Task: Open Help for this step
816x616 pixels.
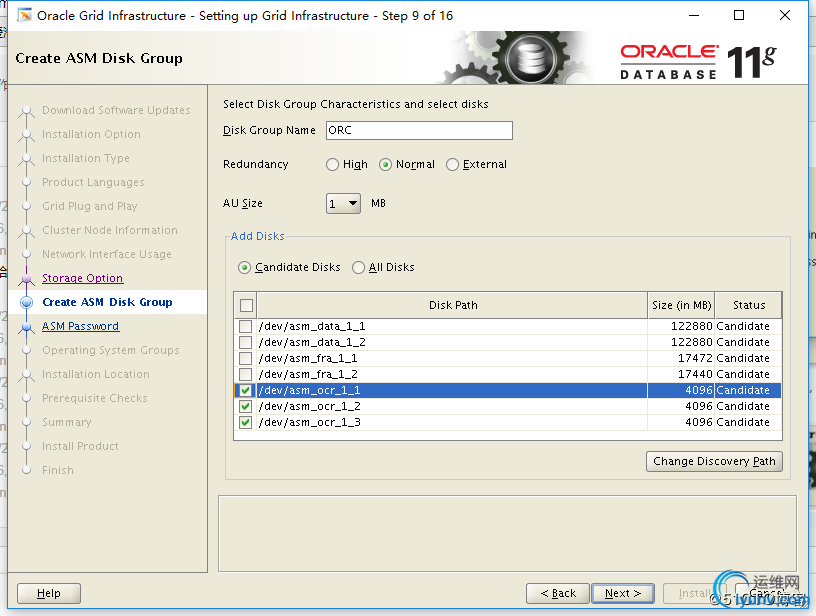Action: [48, 593]
